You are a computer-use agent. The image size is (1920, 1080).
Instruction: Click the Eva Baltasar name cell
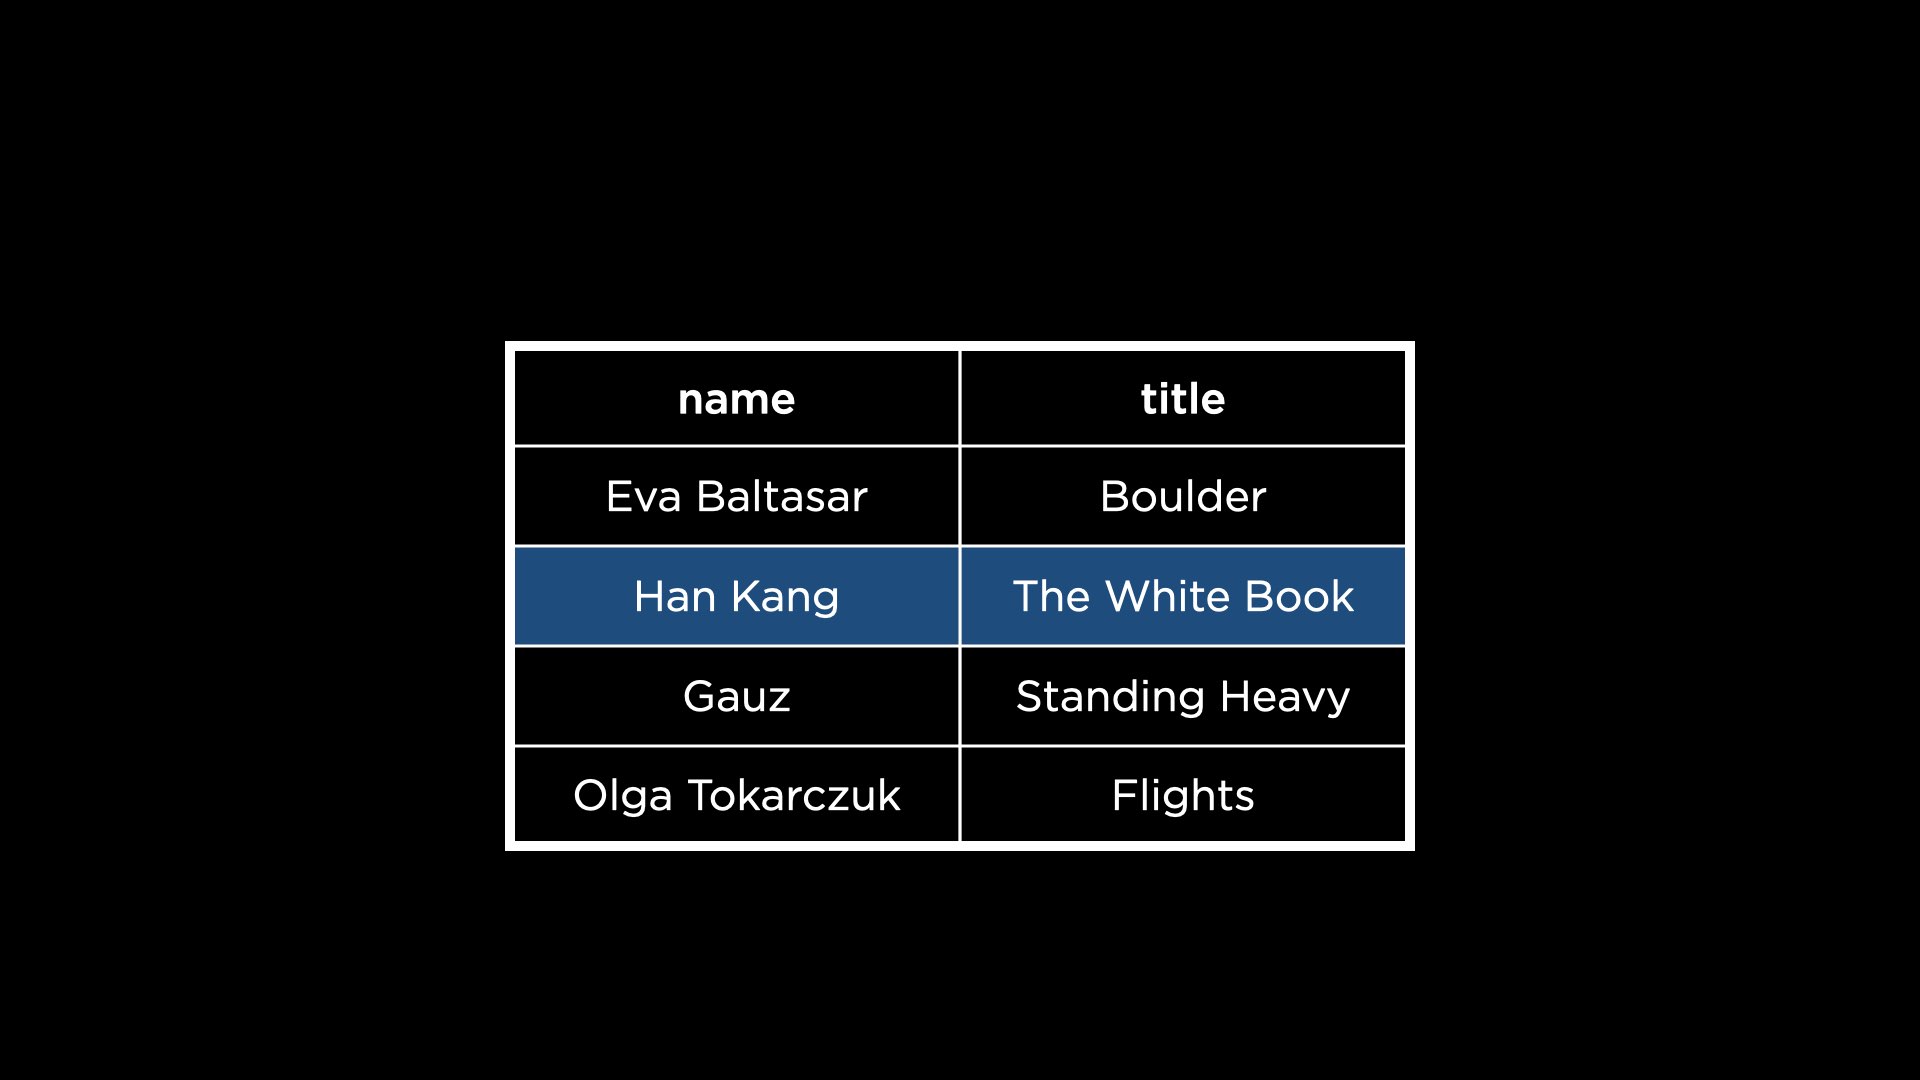(x=735, y=495)
